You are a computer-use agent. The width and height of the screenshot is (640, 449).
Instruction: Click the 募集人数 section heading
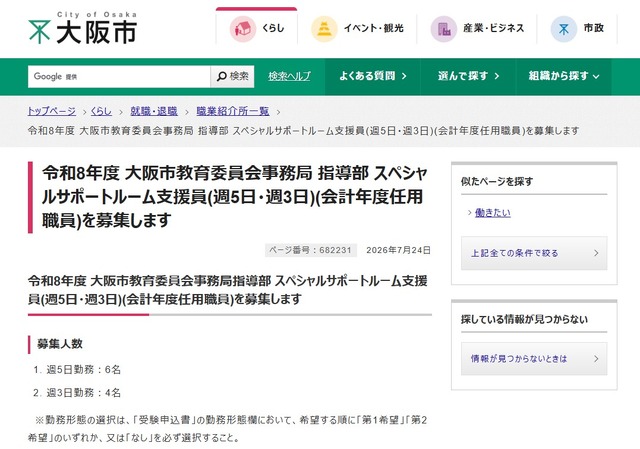pos(60,344)
